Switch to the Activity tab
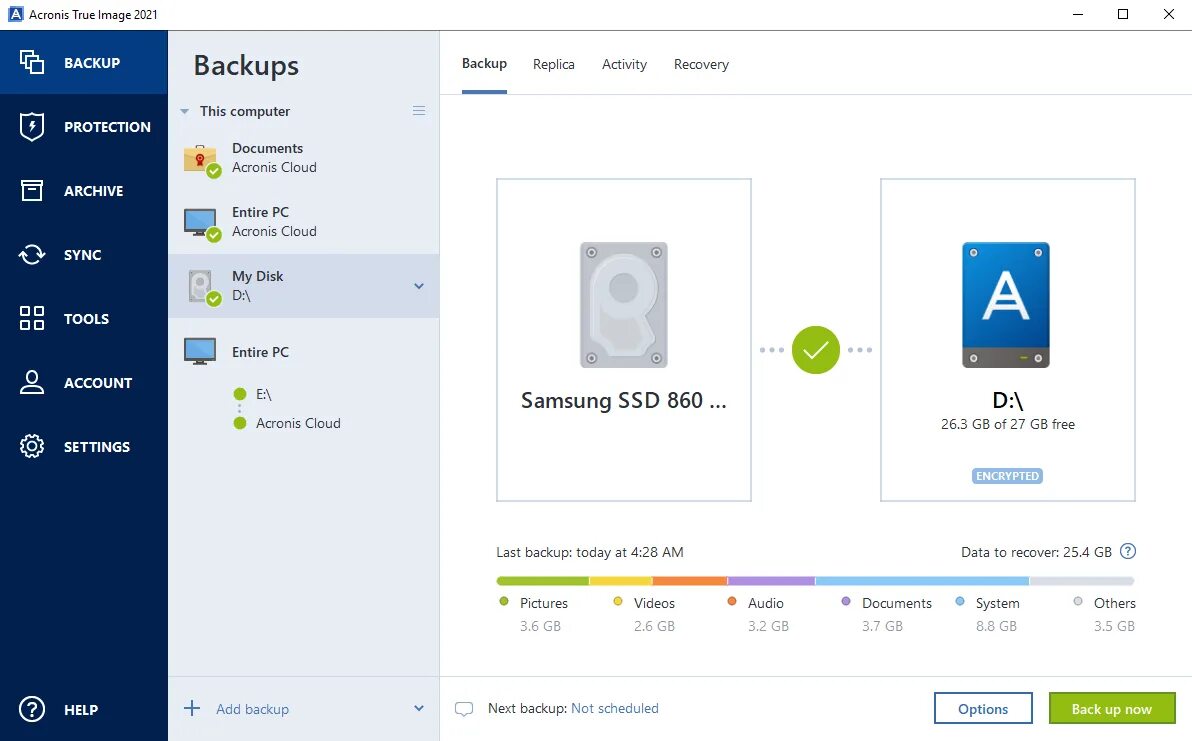 pos(624,64)
